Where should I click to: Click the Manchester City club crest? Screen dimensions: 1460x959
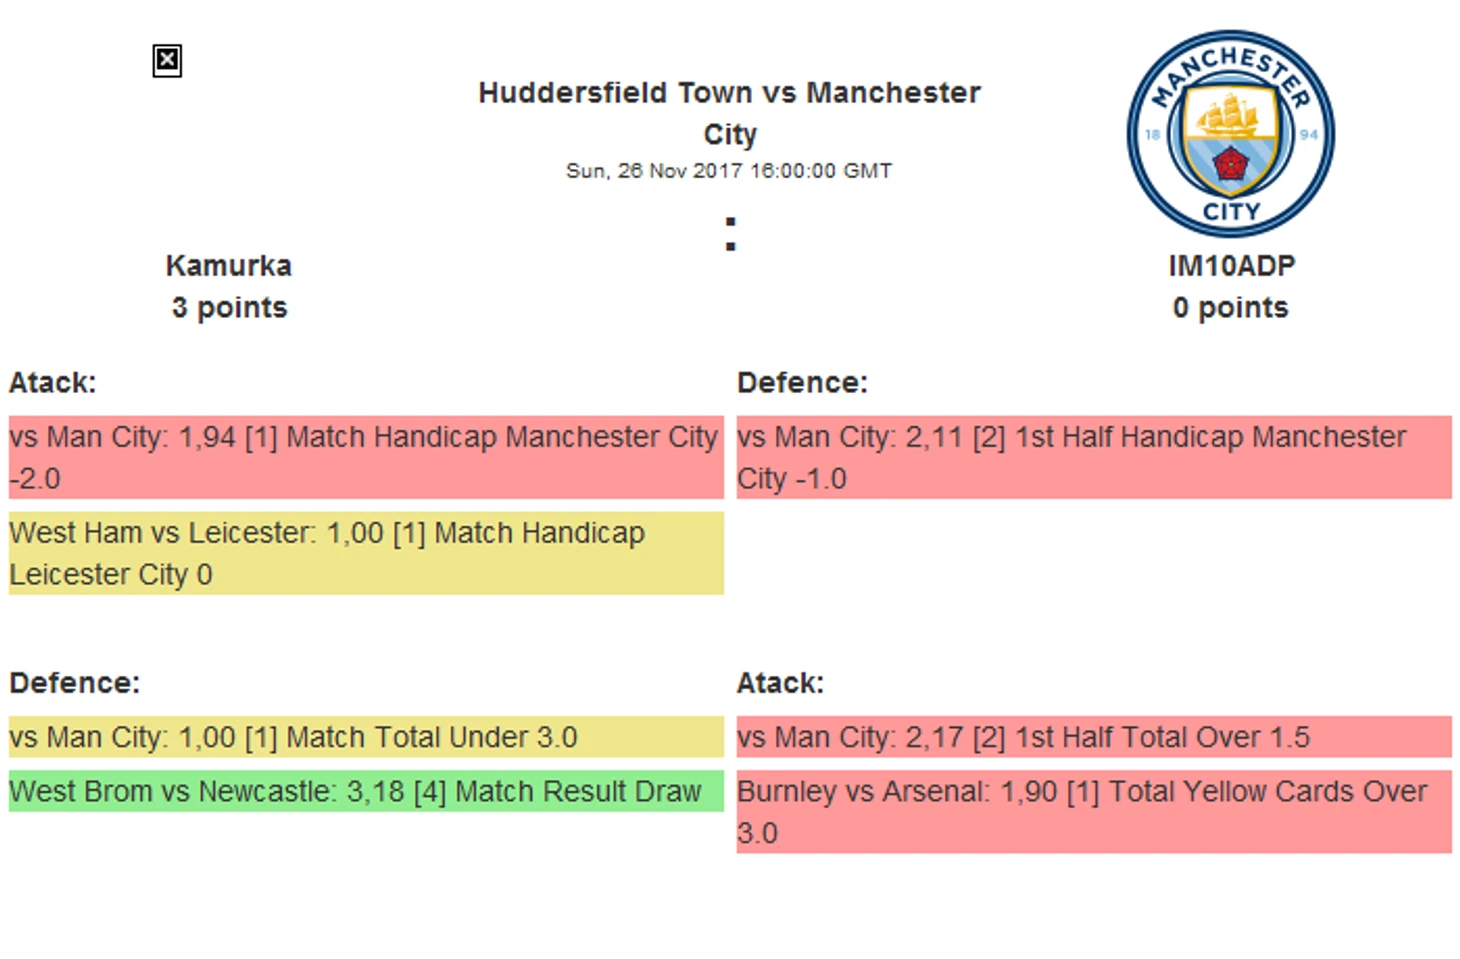(x=1230, y=133)
